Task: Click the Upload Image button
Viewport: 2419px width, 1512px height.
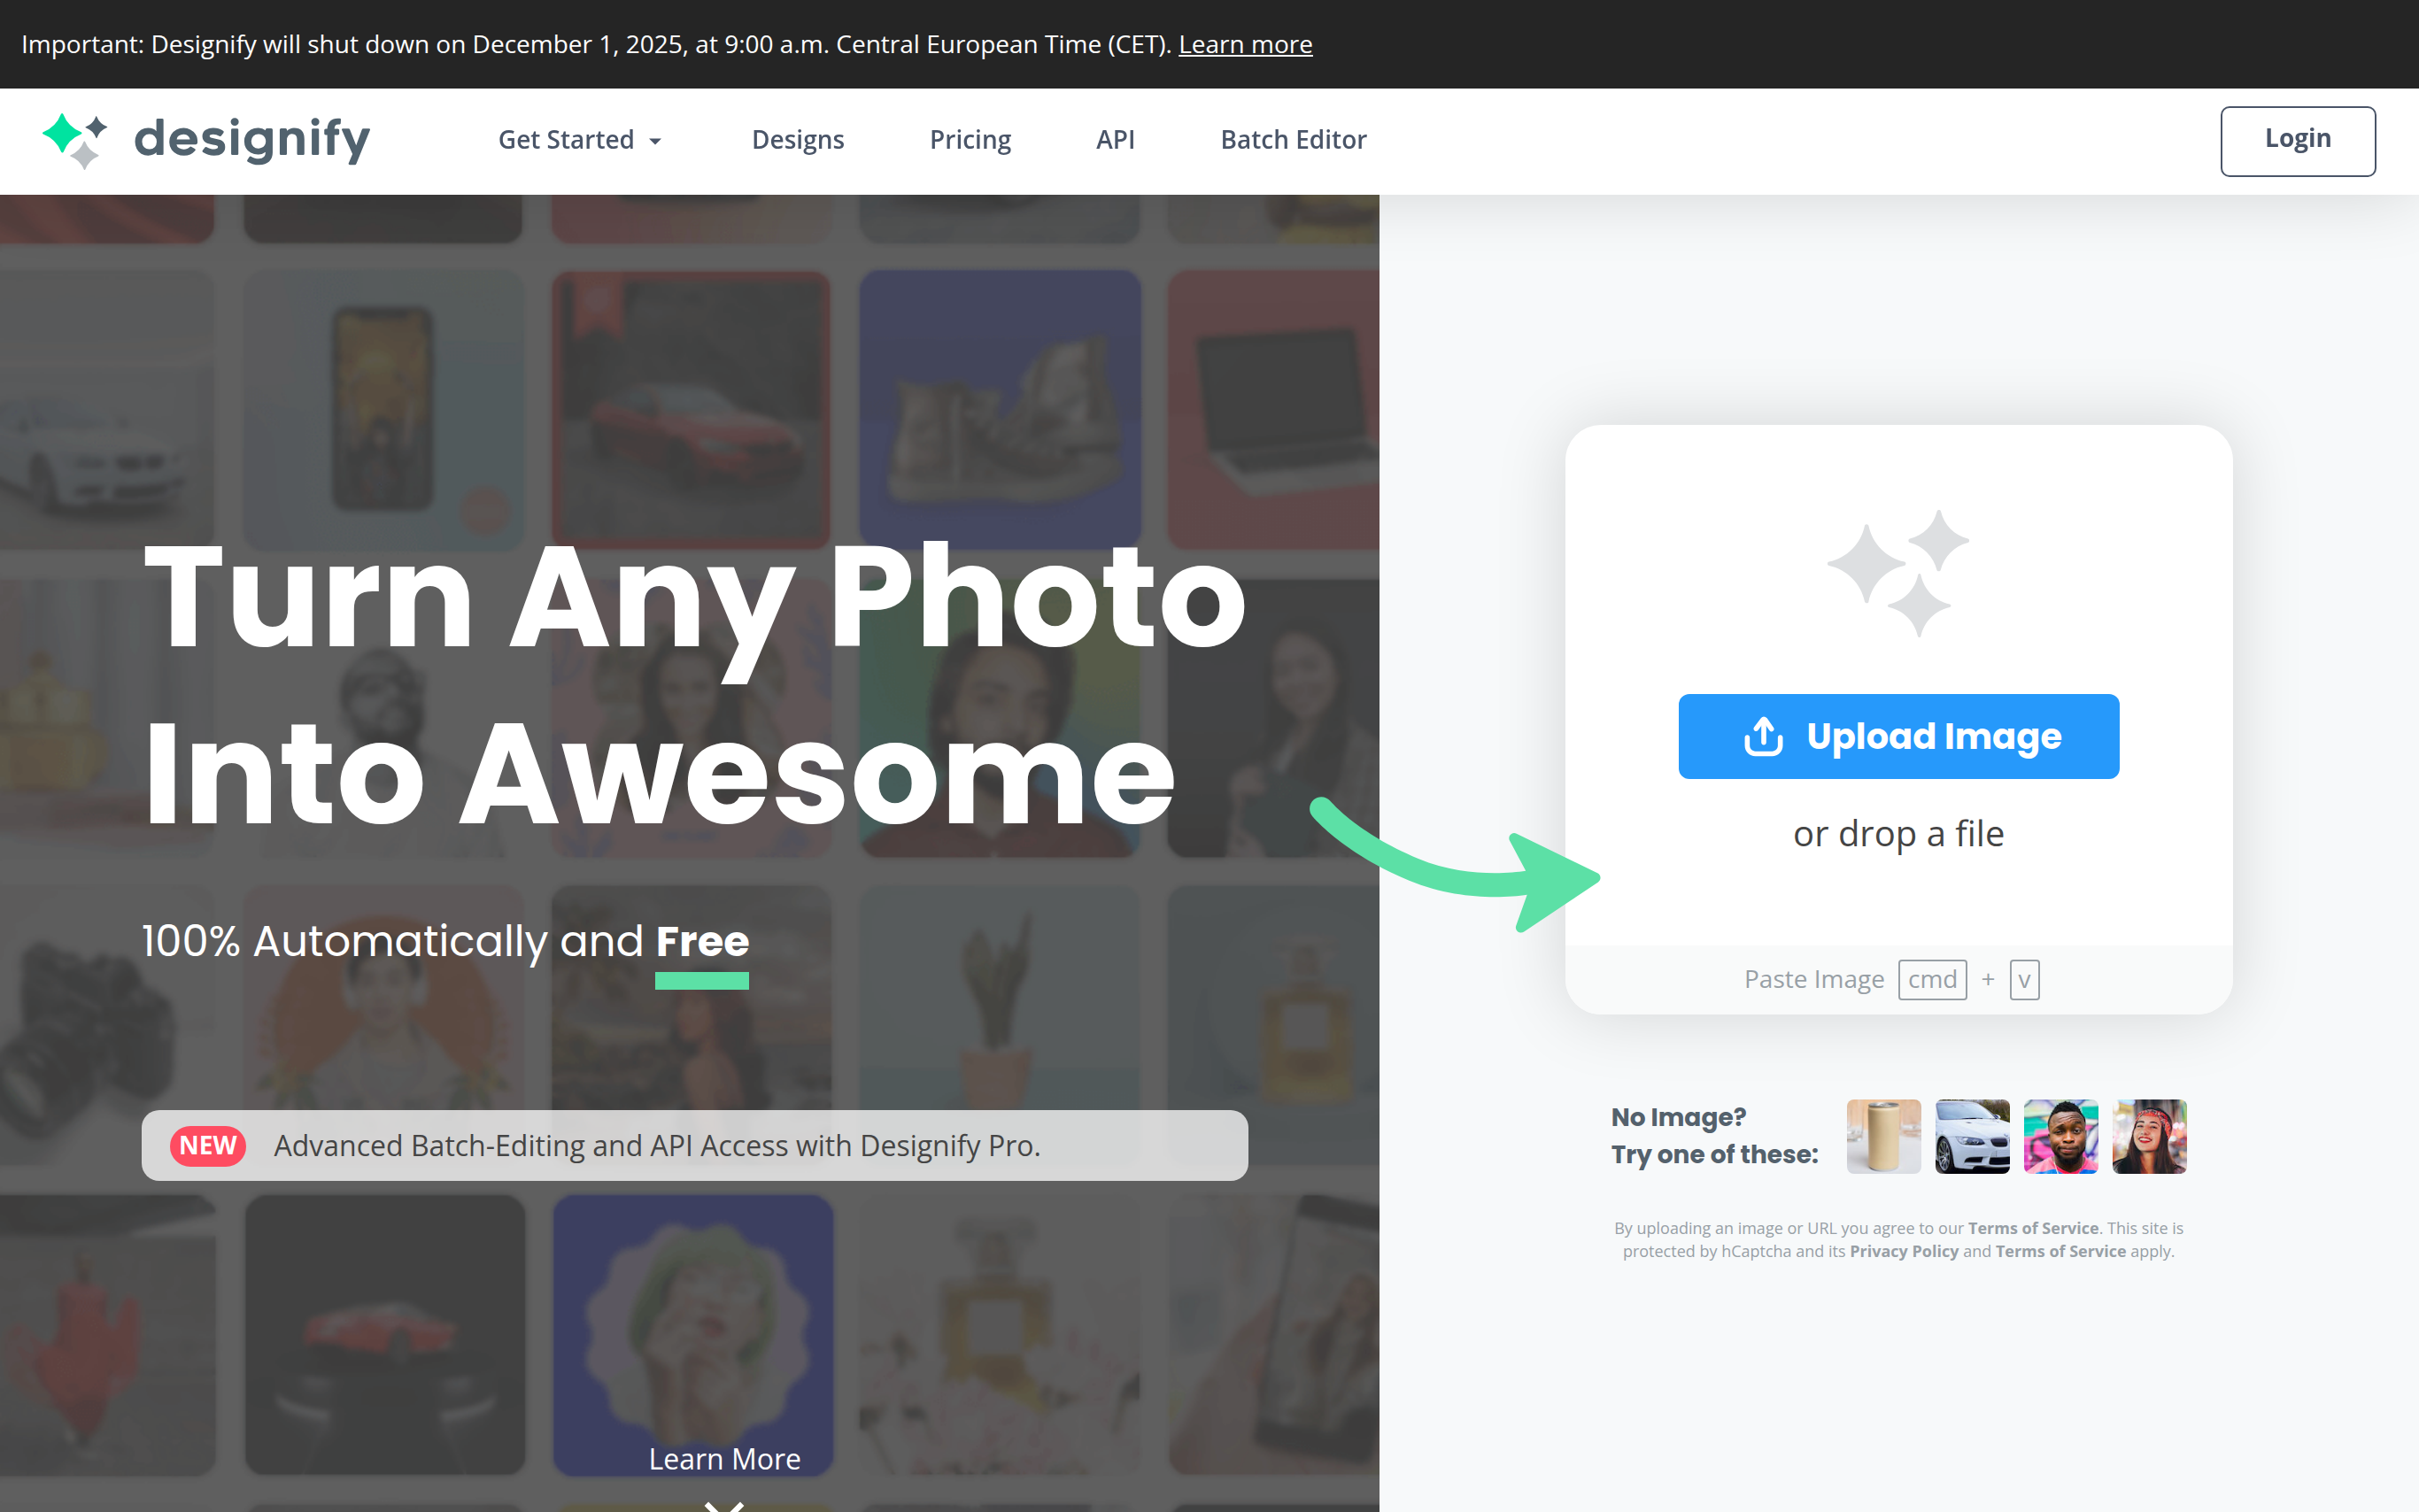Action: 1897,737
